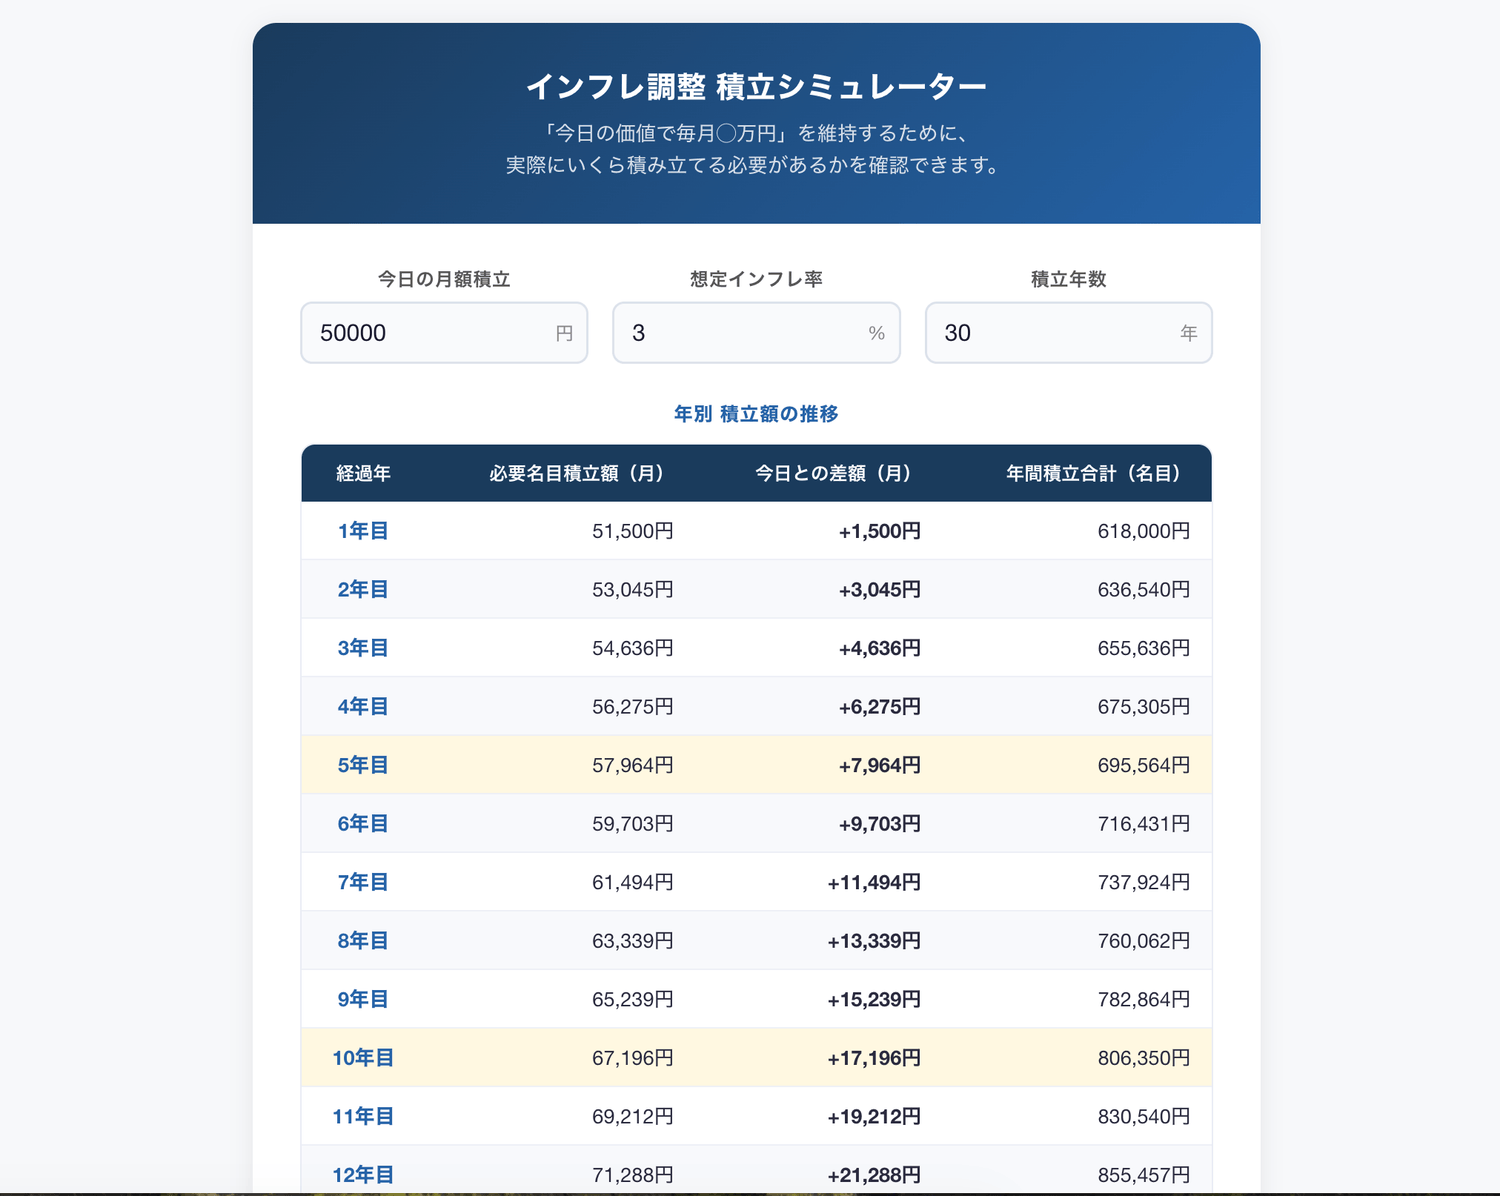Image resolution: width=1500 pixels, height=1196 pixels.
Task: Click the +19,212円 difference cell
Action: coord(874,1116)
